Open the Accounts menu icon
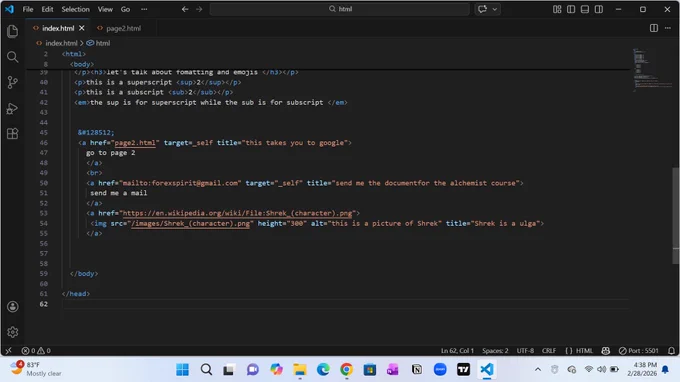The height and width of the screenshot is (382, 680). [13, 307]
